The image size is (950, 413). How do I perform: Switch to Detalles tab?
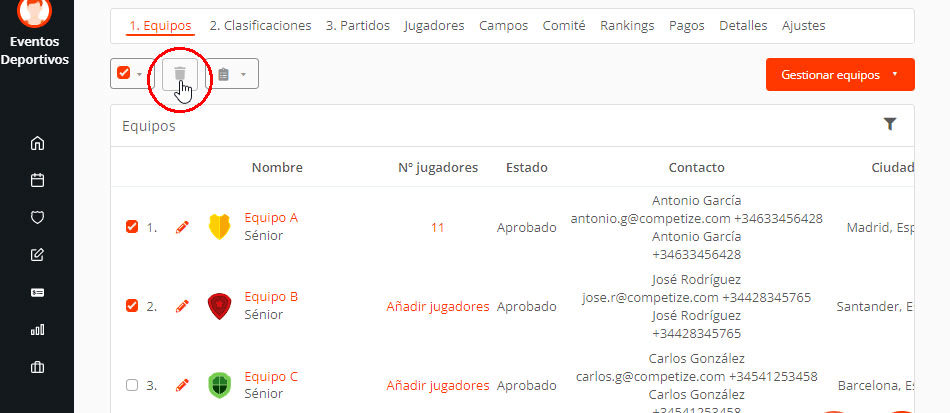[x=743, y=25]
